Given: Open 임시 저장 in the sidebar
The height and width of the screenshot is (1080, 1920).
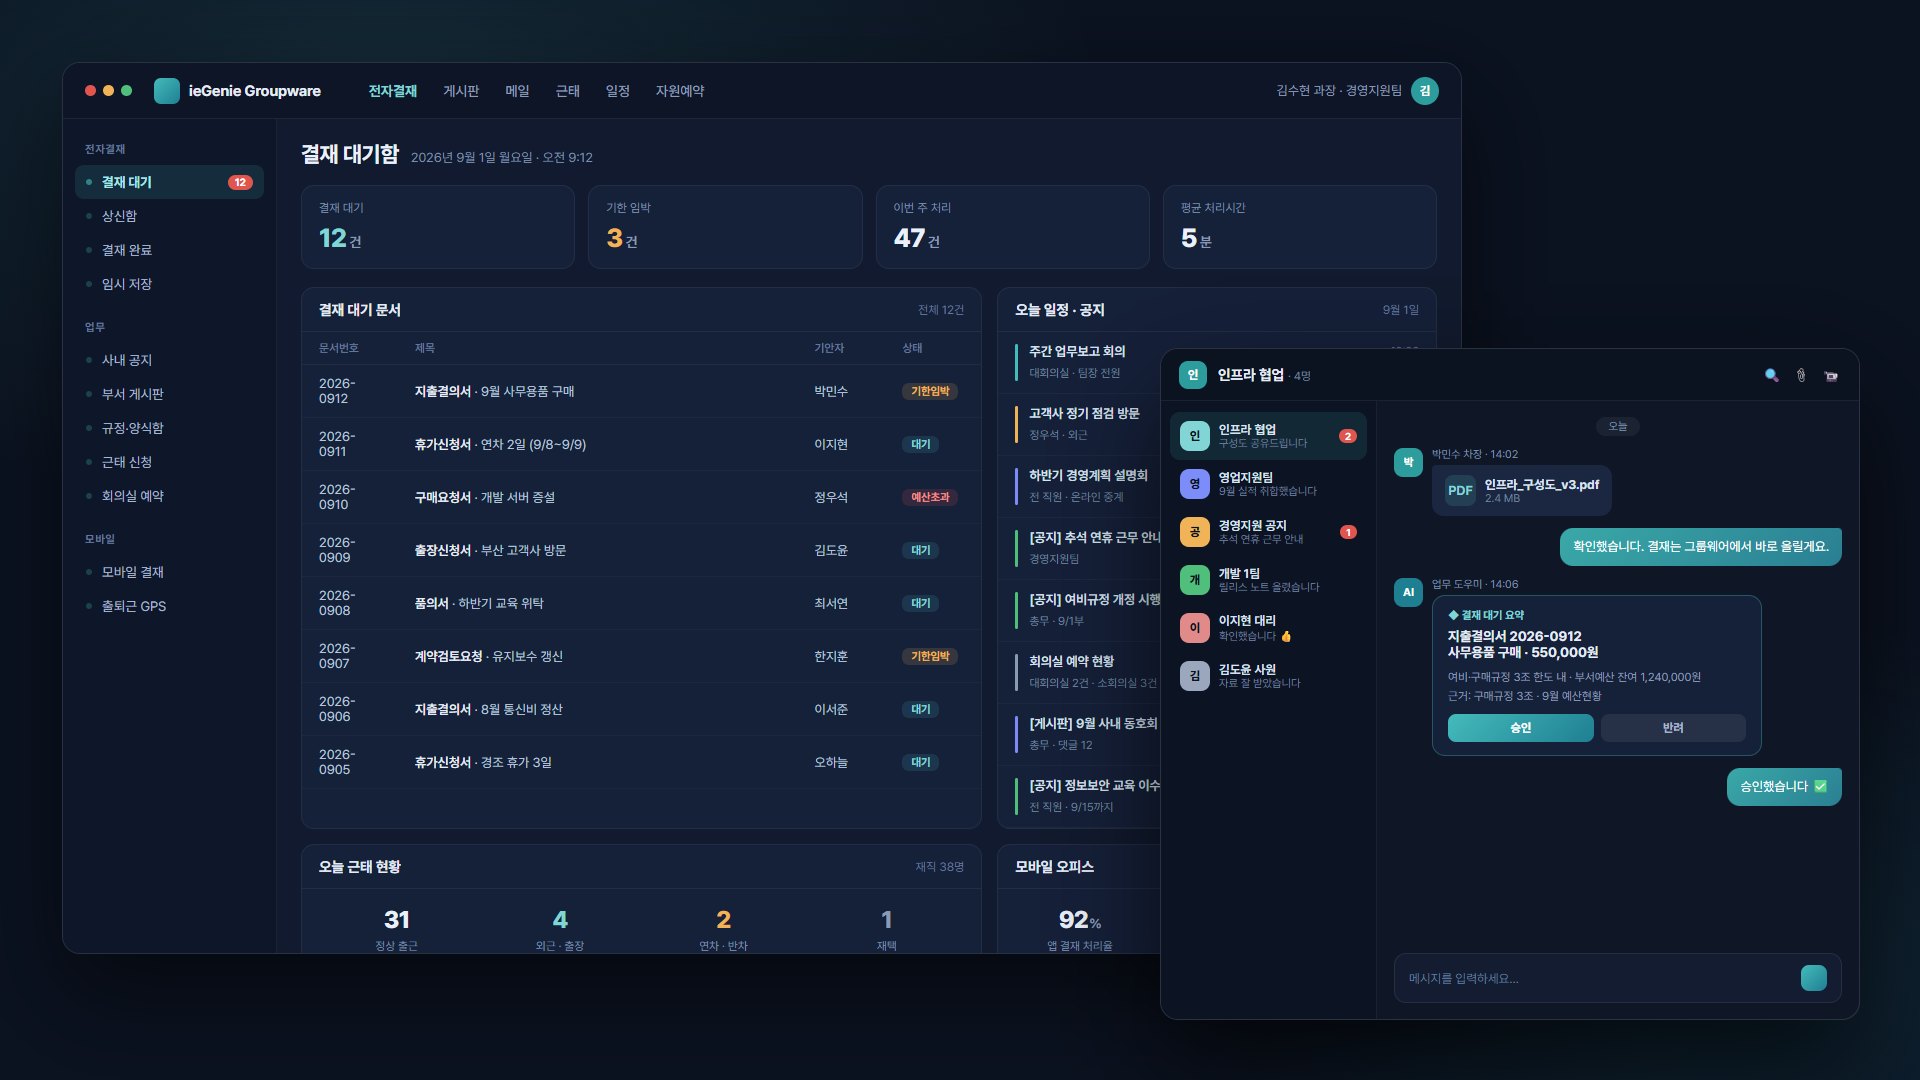Looking at the screenshot, I should tap(169, 284).
